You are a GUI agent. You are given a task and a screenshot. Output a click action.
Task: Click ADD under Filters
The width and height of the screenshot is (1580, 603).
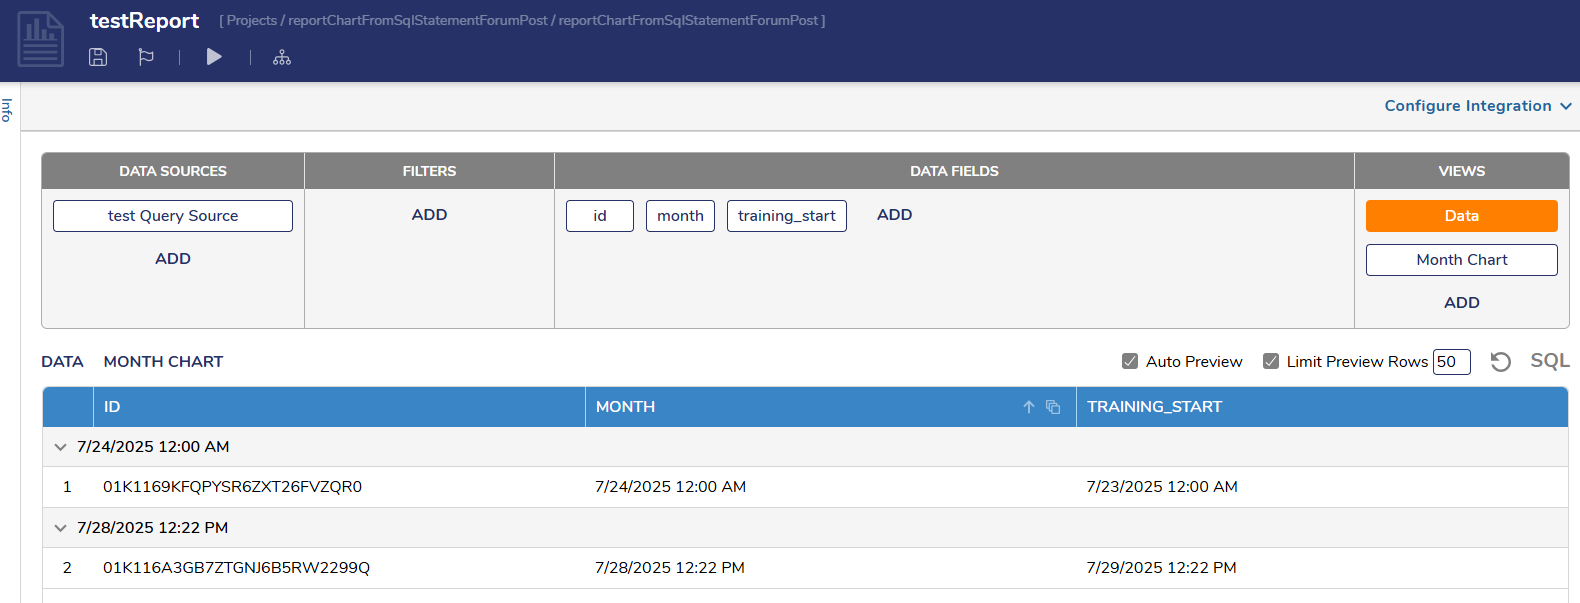point(429,215)
